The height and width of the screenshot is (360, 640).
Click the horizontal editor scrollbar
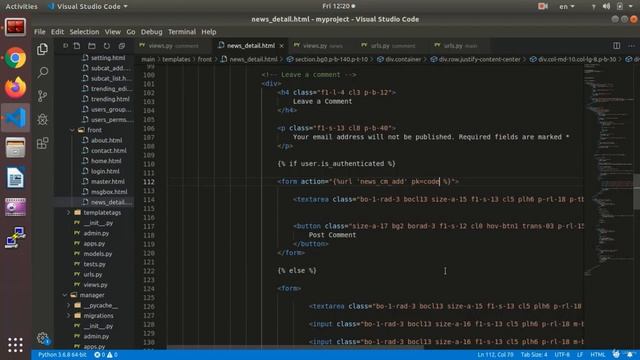[295, 347]
